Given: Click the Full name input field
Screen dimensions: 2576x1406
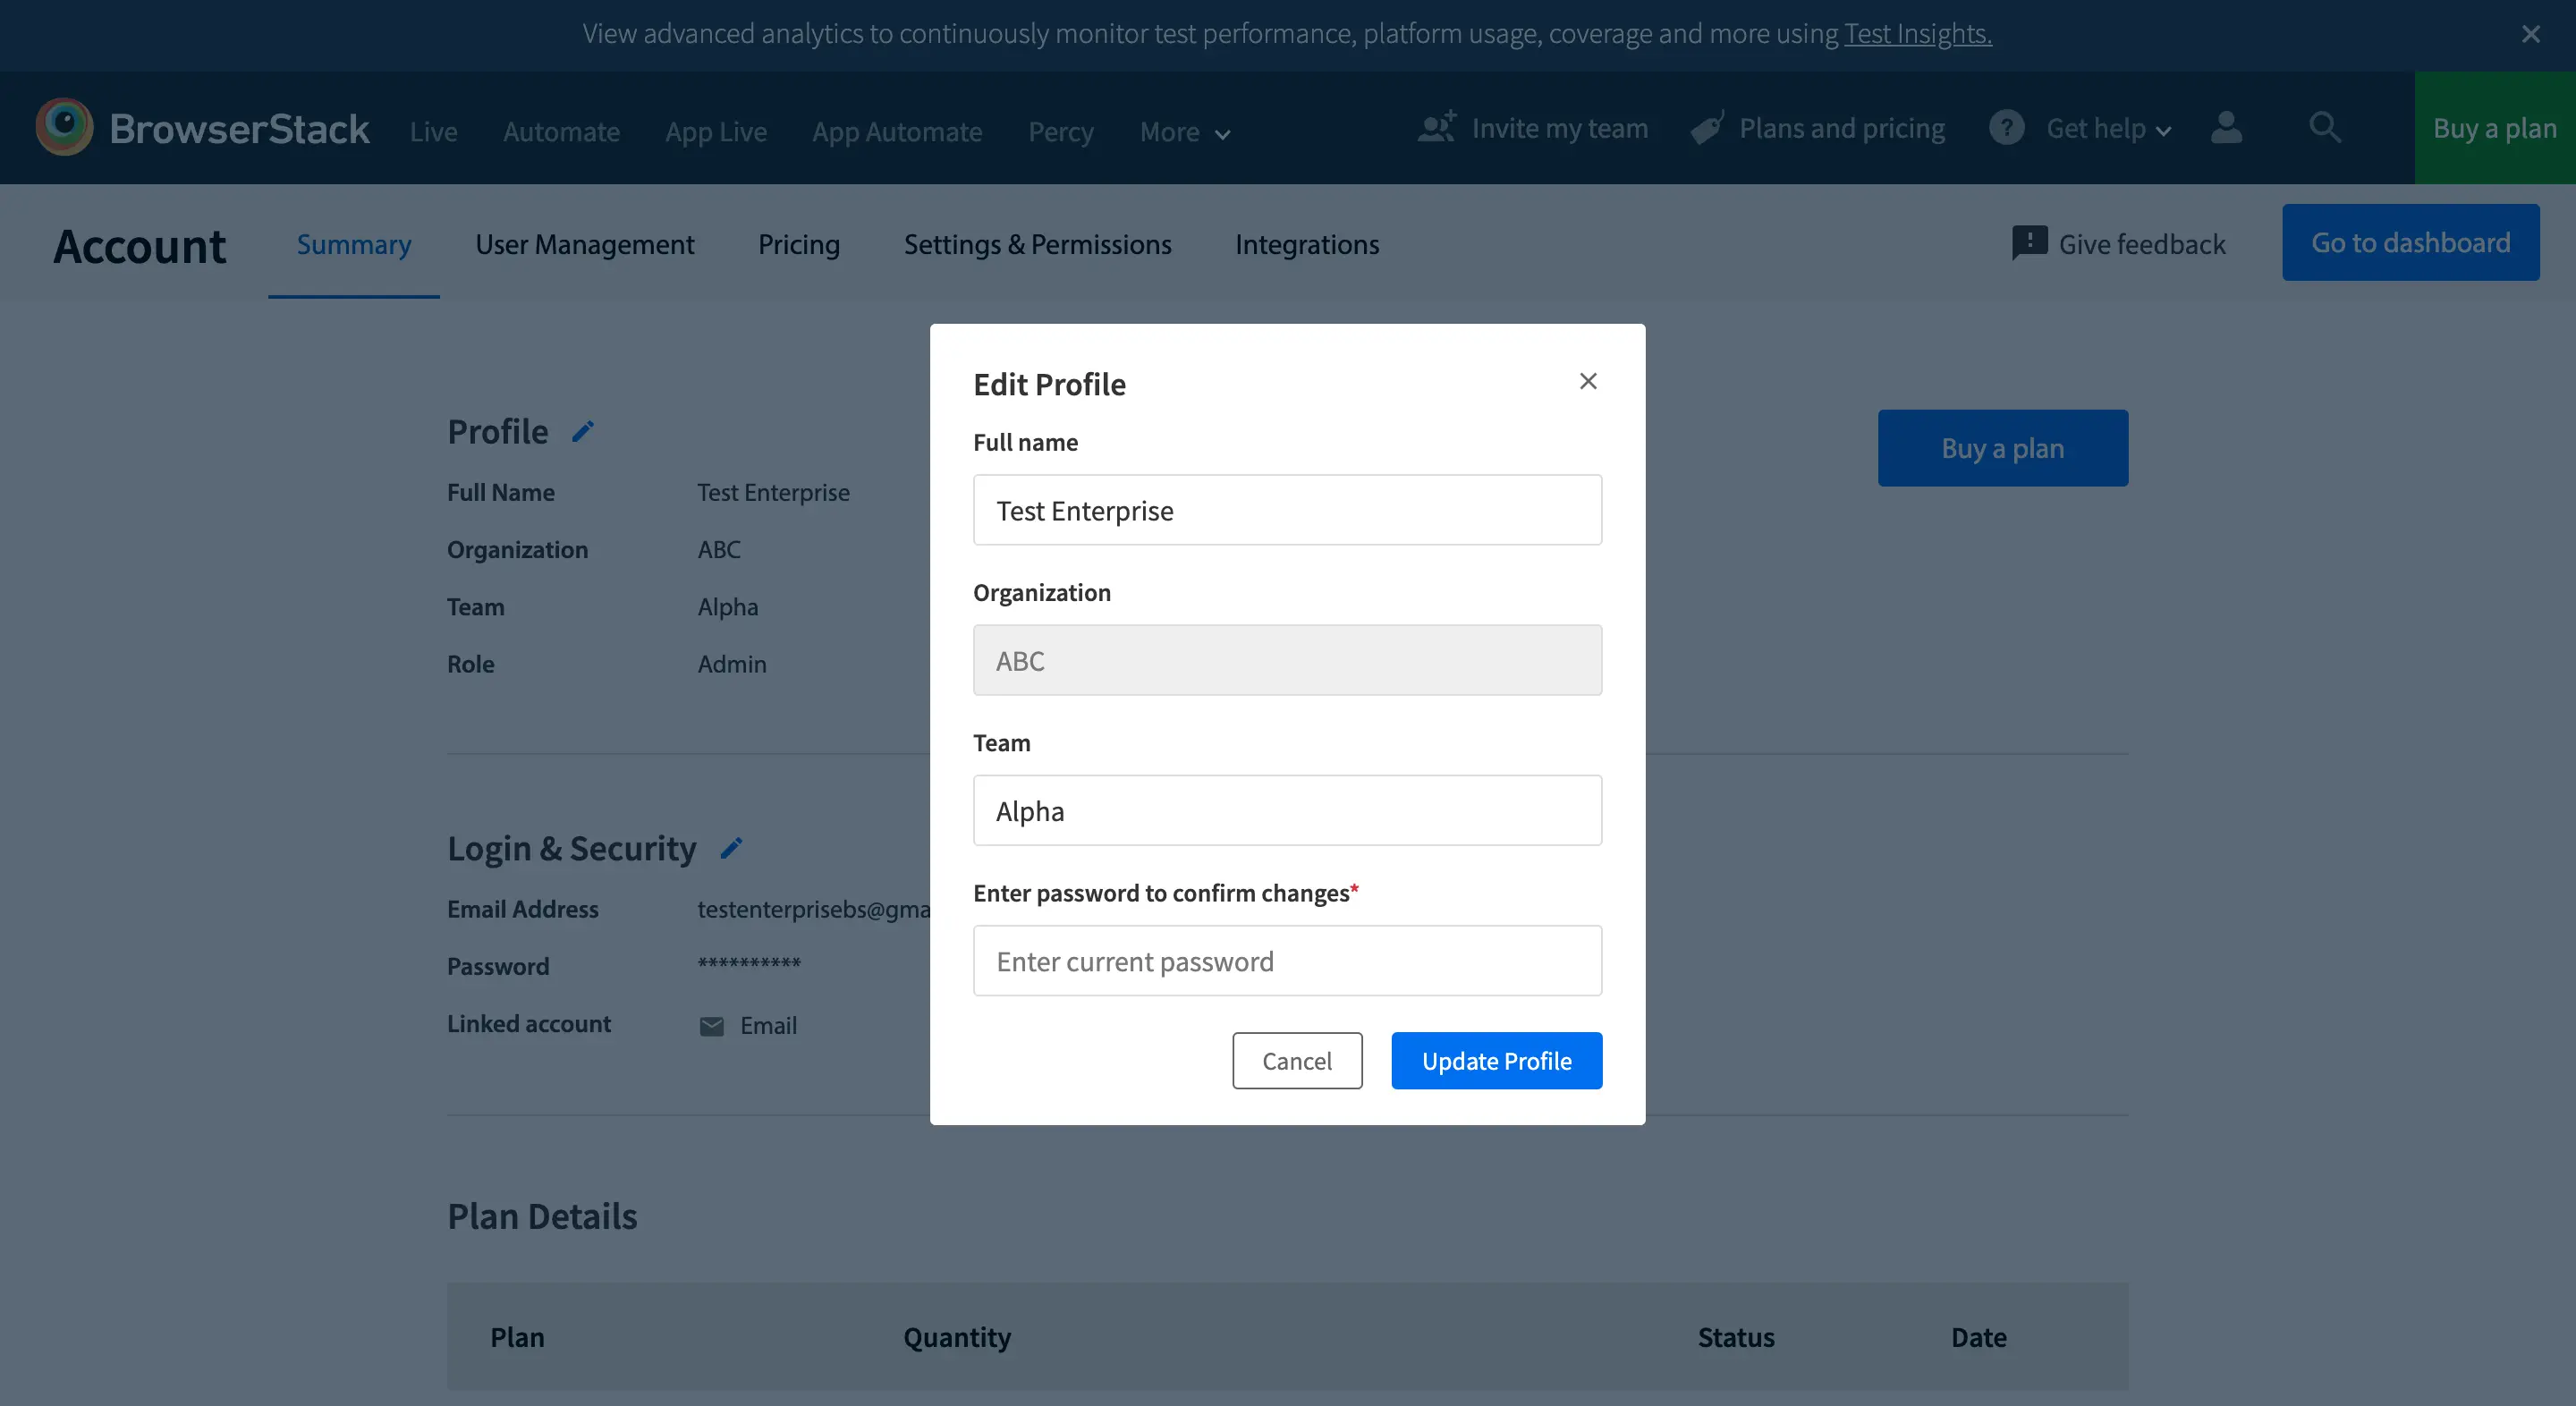Looking at the screenshot, I should point(1287,510).
